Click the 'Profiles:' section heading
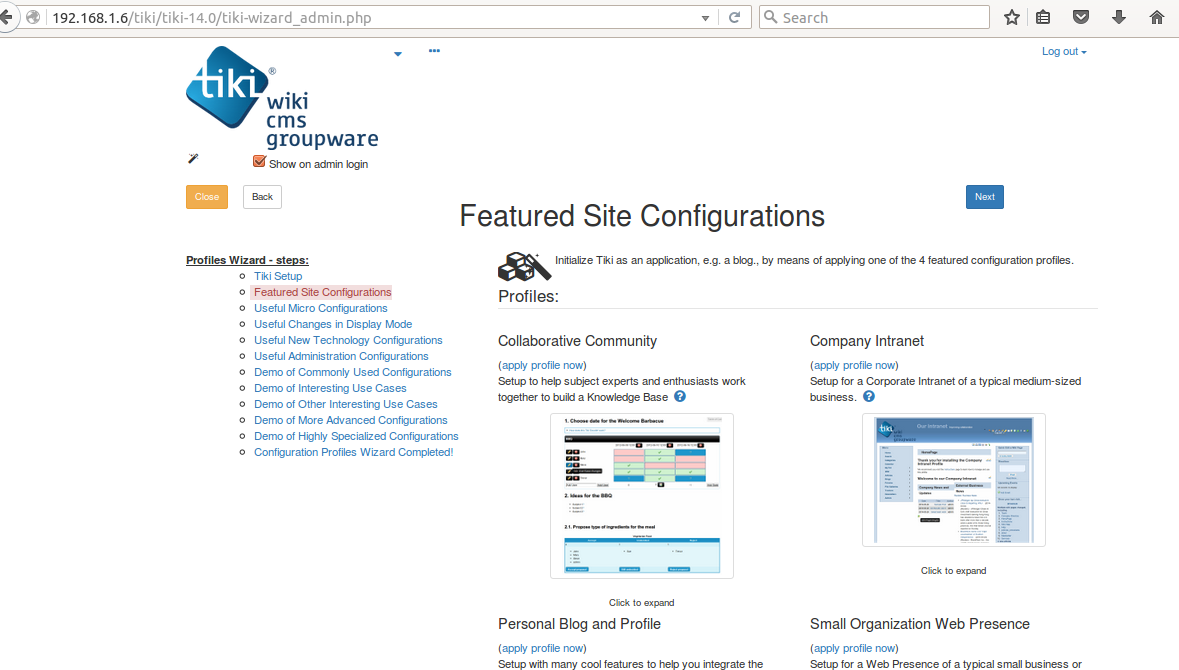 [529, 296]
